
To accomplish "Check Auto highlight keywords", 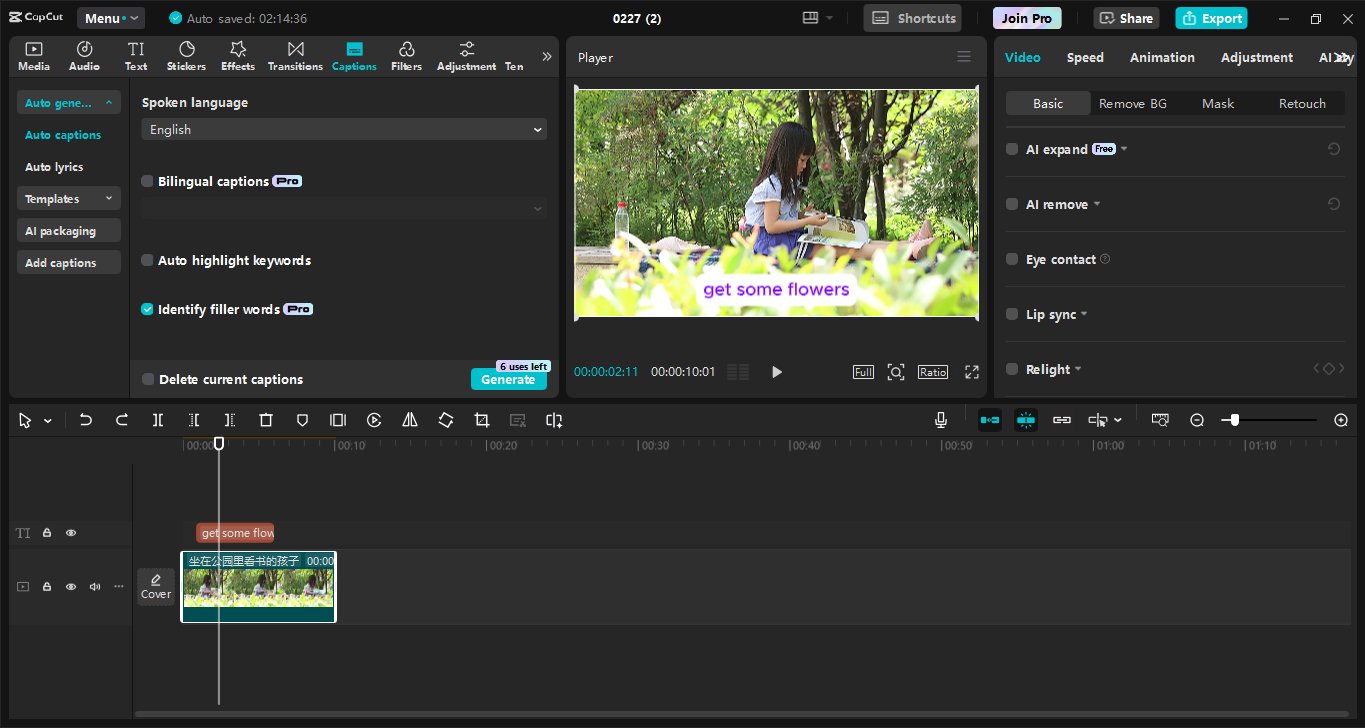I will click(147, 260).
